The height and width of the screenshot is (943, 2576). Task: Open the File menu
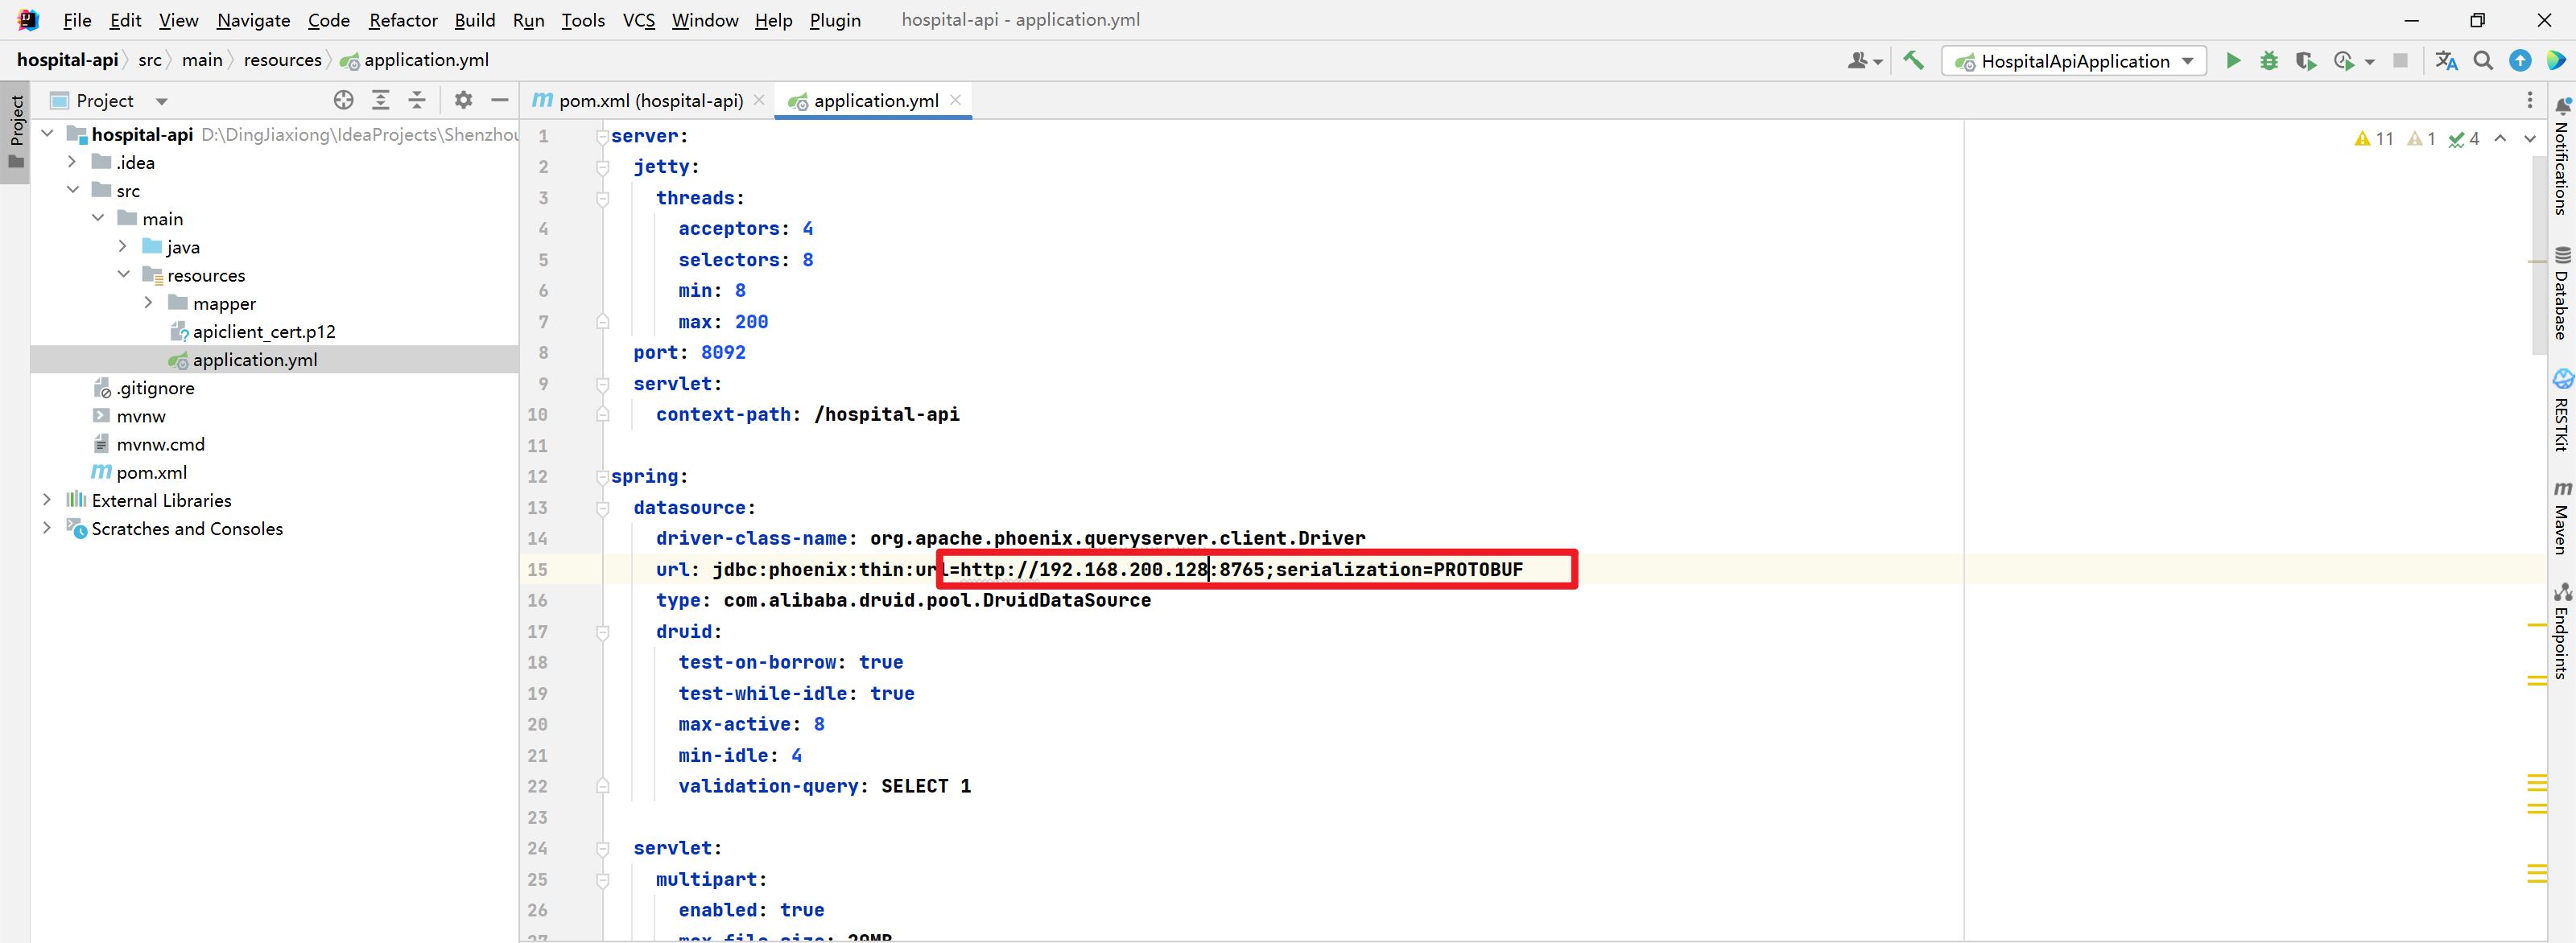(77, 20)
